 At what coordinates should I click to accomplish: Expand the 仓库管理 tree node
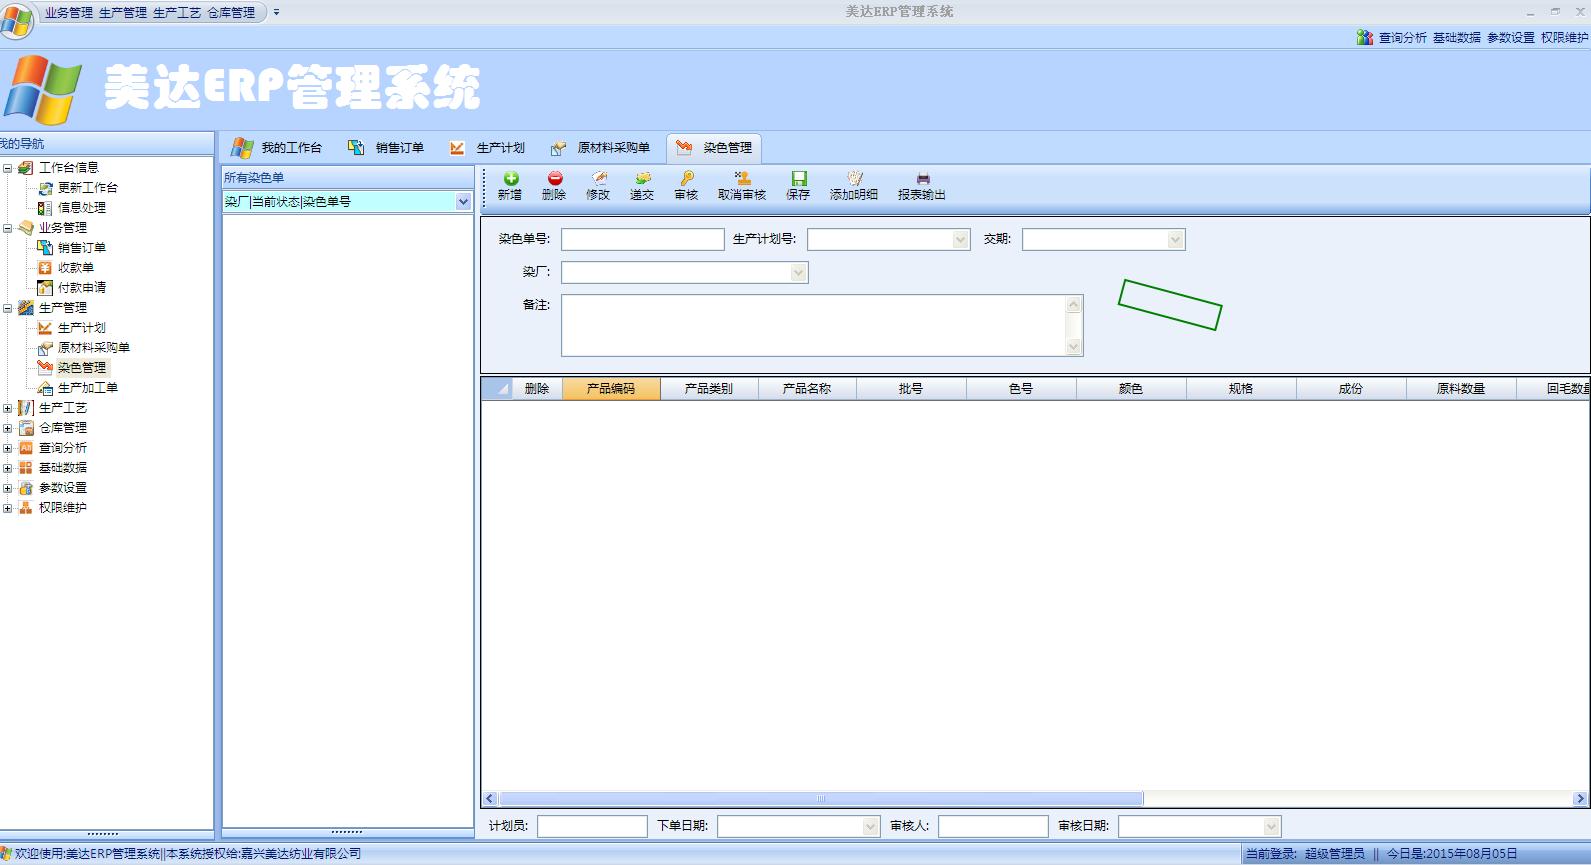[x=8, y=428]
